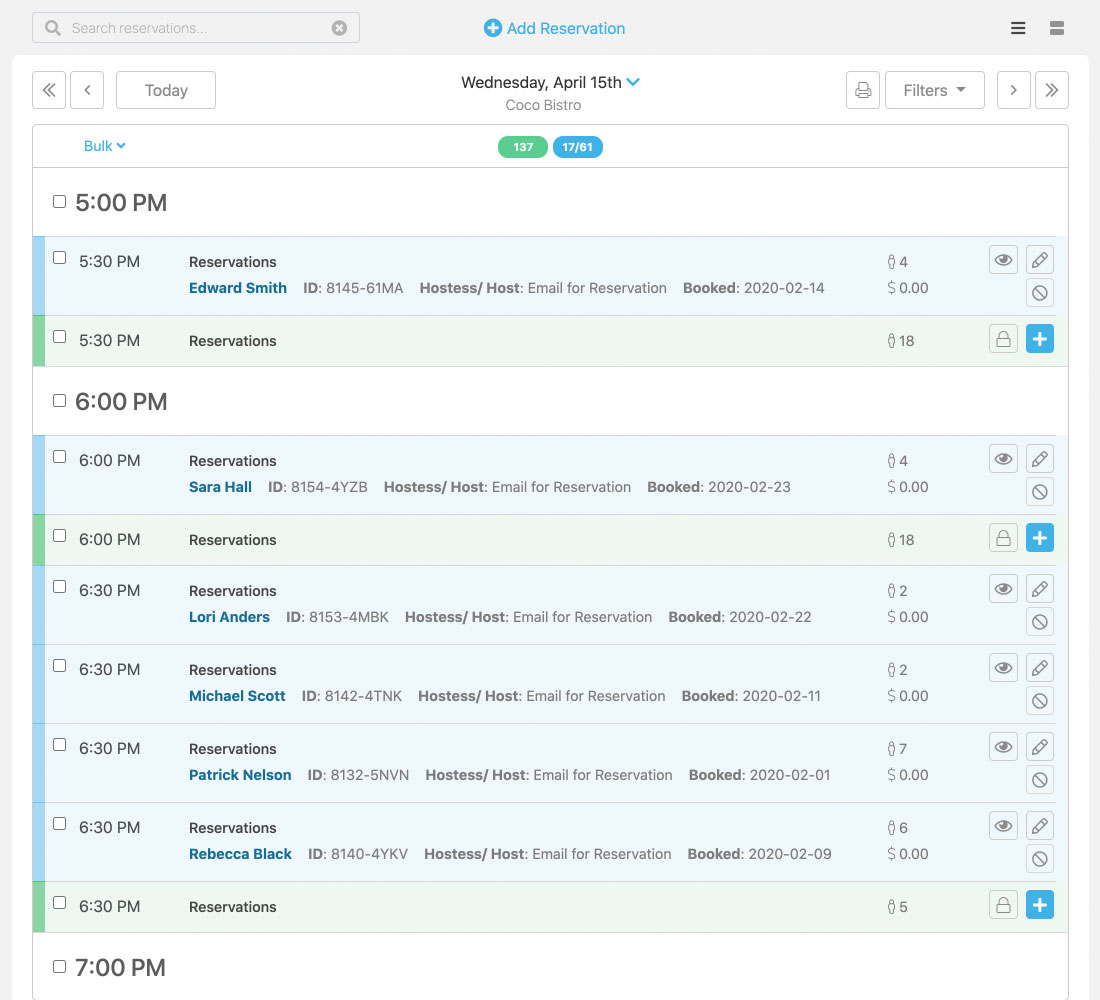
Task: Open the date picker for Wednesday, April 15th
Action: tap(633, 82)
